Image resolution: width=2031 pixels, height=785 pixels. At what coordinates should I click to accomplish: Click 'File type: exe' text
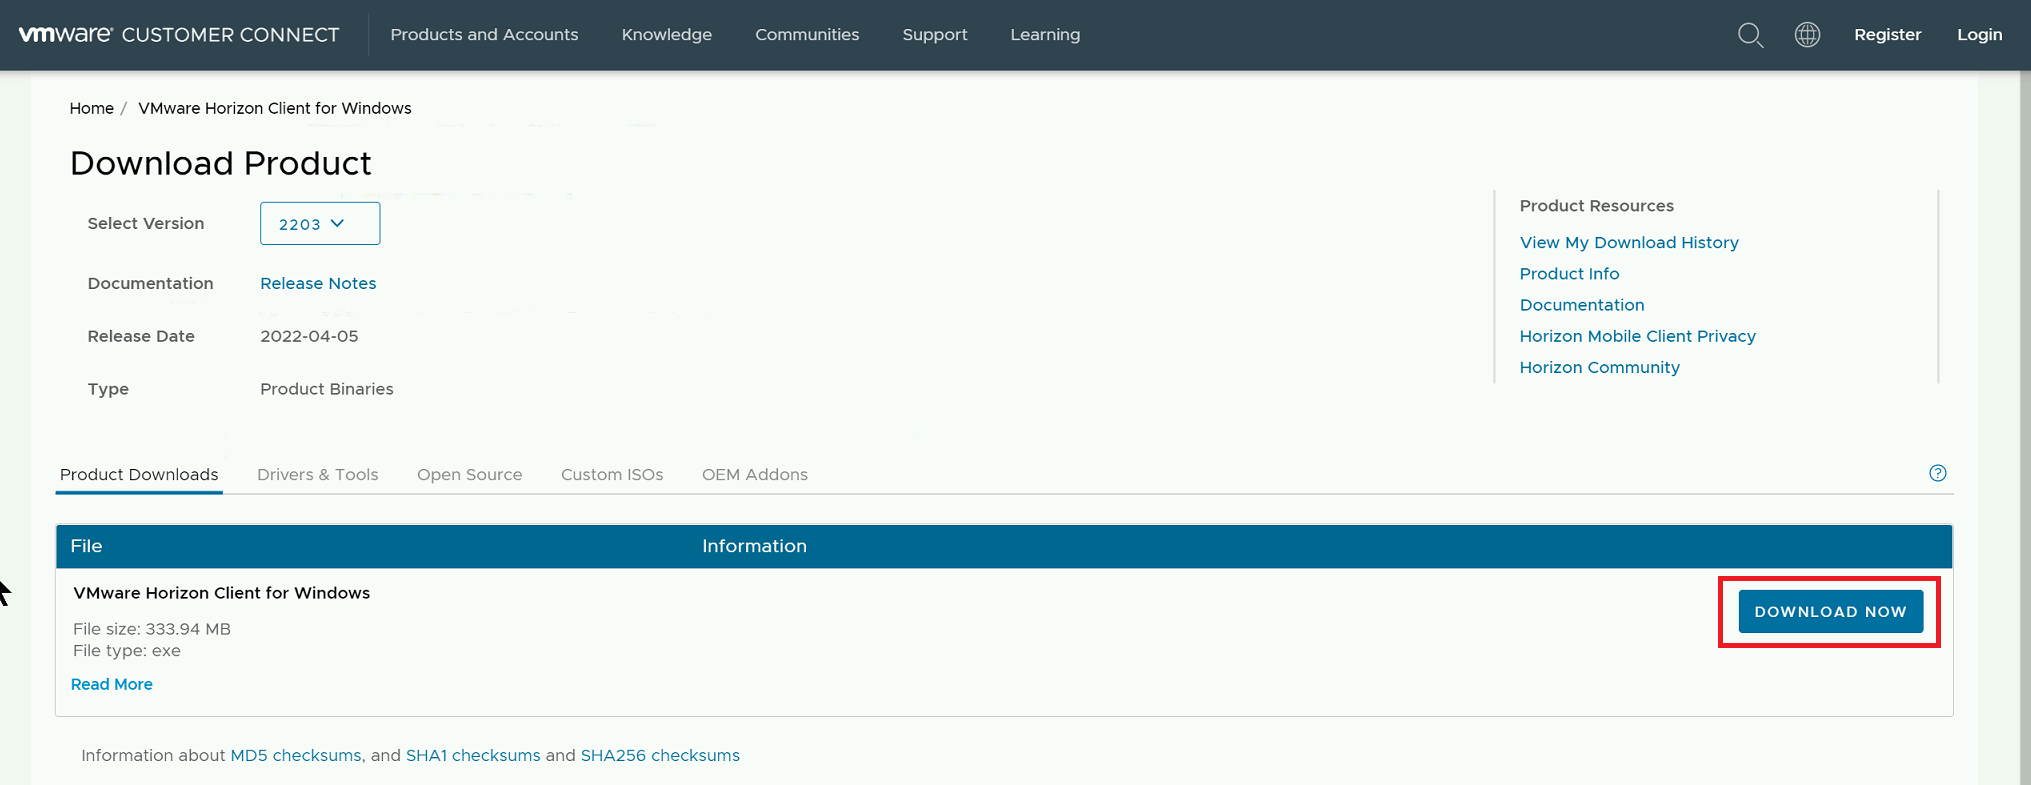tap(127, 651)
